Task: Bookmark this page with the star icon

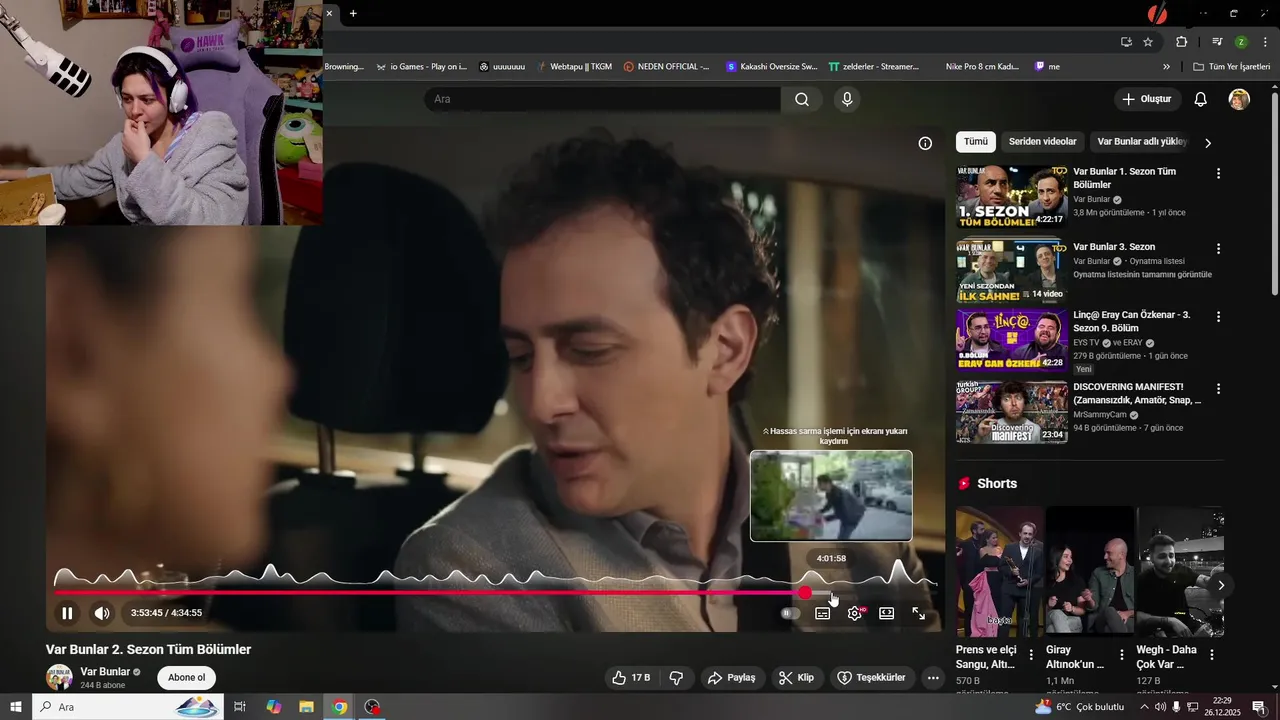Action: tap(1148, 42)
